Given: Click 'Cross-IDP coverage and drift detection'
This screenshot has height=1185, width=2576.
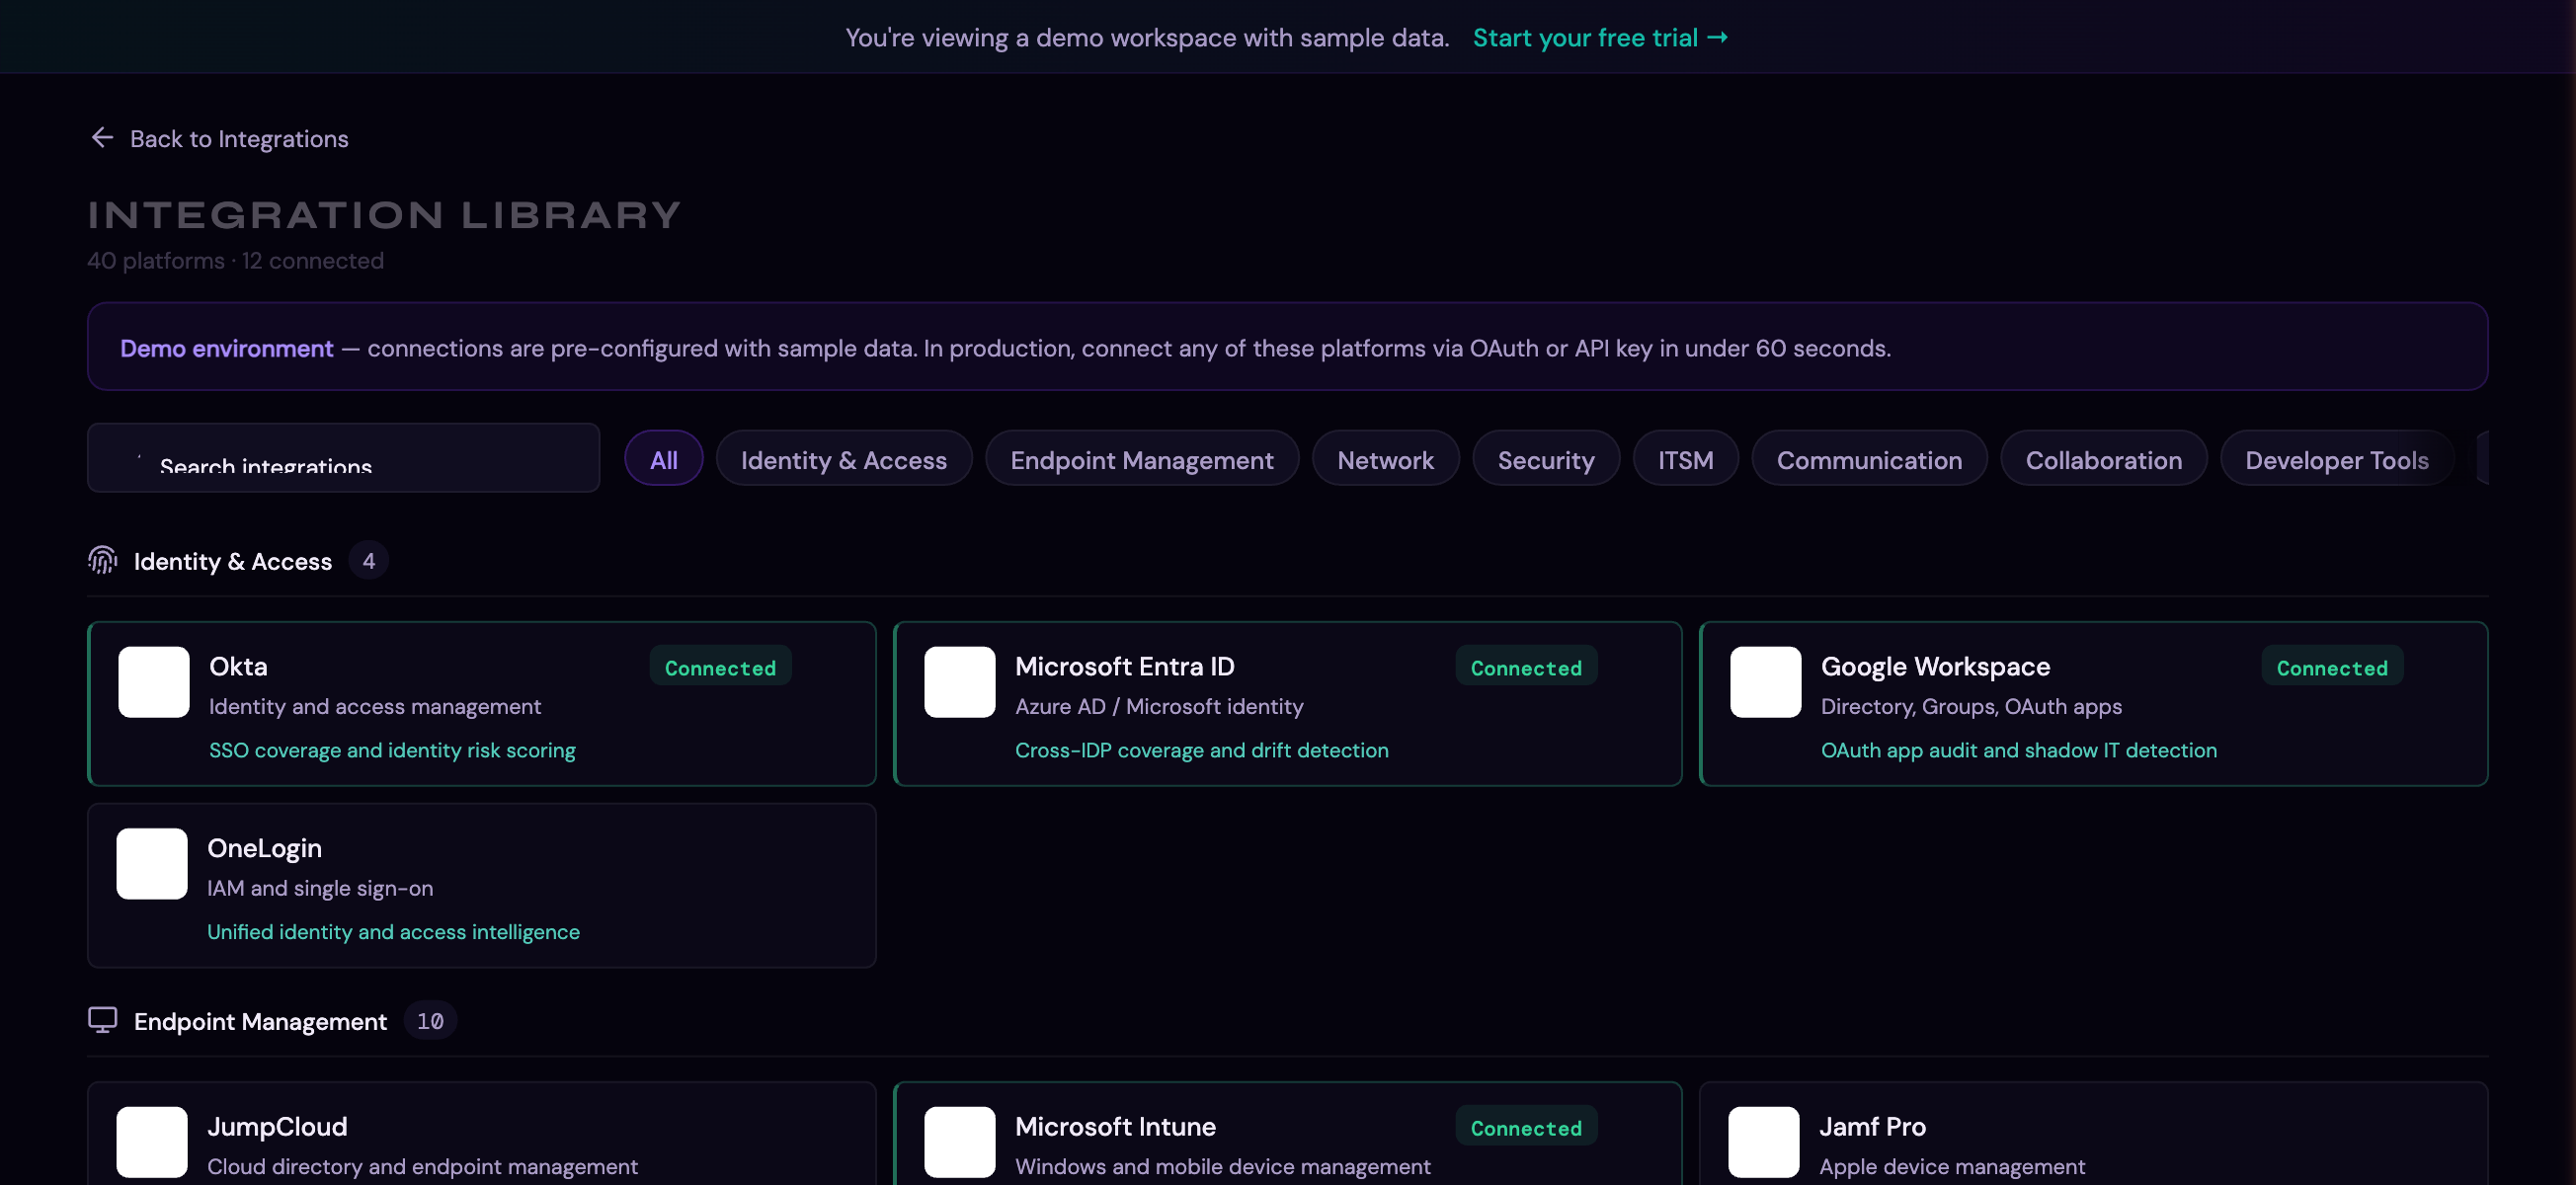Looking at the screenshot, I should [x=1201, y=750].
